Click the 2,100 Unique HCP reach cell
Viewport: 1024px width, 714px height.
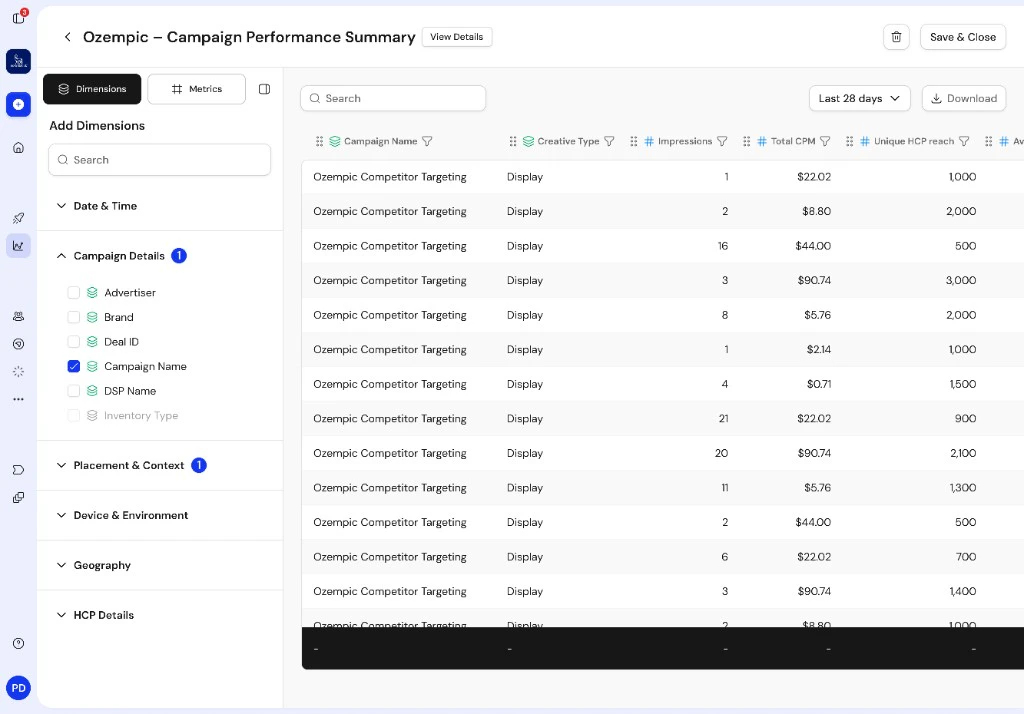(963, 453)
